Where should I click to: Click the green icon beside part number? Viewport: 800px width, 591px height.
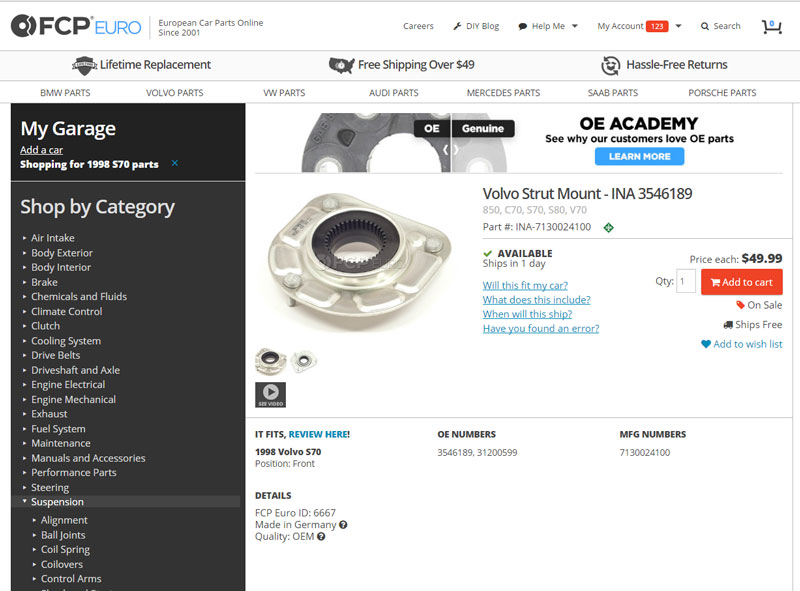click(x=608, y=228)
